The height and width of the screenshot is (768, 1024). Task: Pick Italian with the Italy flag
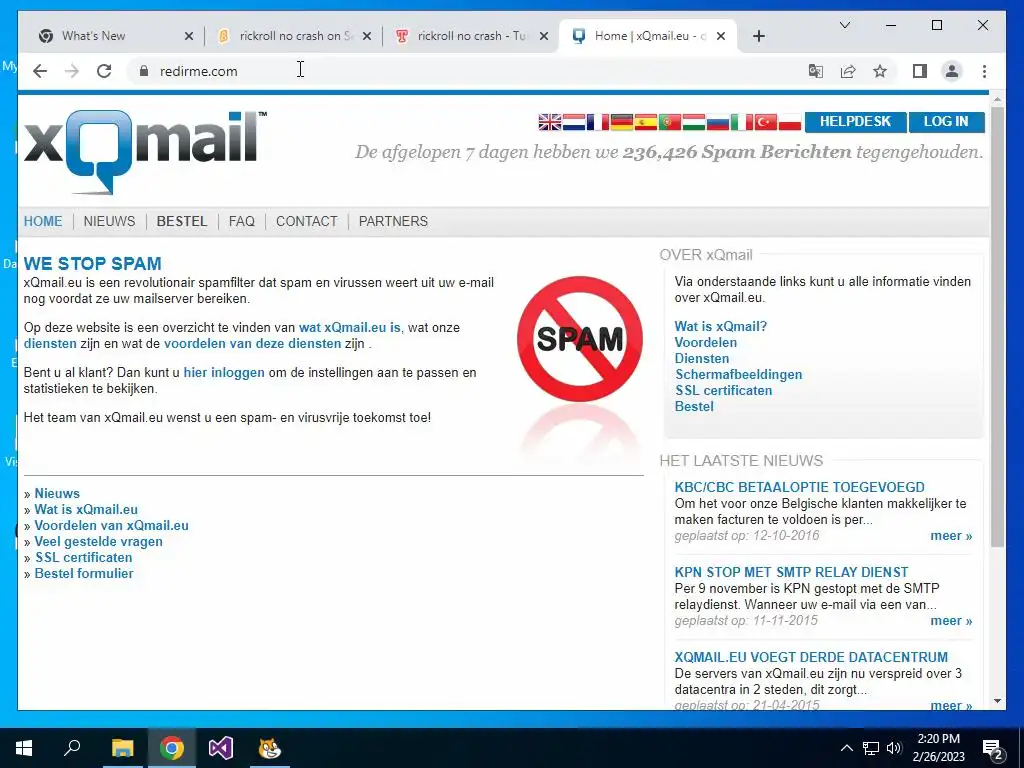[742, 122]
